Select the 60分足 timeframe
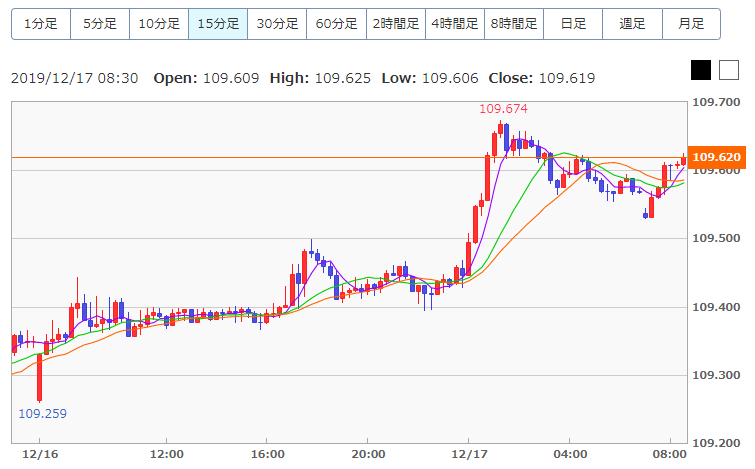This screenshot has height=469, width=755. [x=337, y=24]
